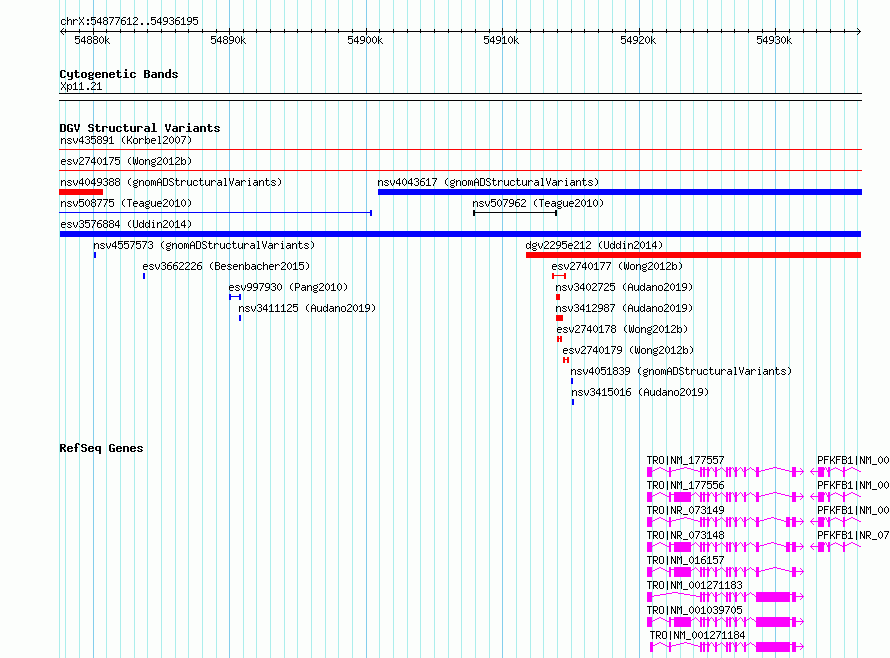Click the RefSeq Genes track title

coord(101,449)
